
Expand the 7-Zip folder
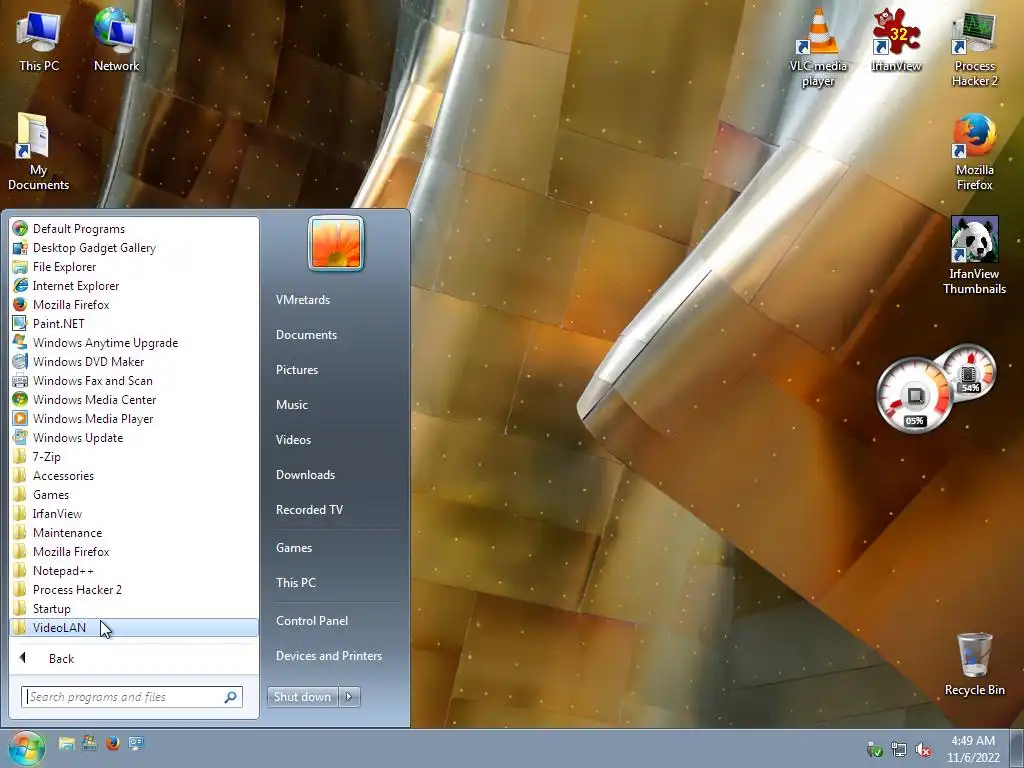click(134, 456)
